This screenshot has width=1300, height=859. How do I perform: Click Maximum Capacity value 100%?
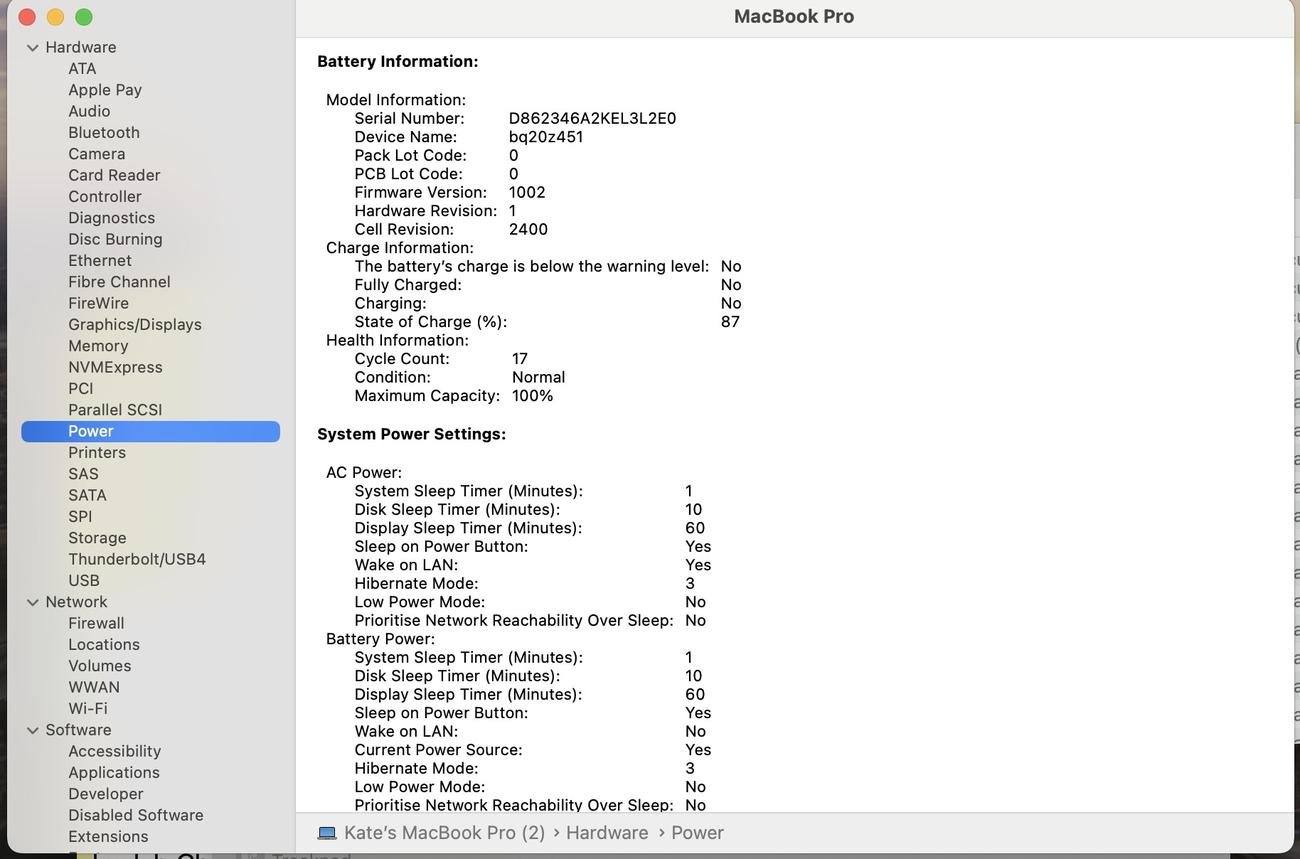coord(532,396)
